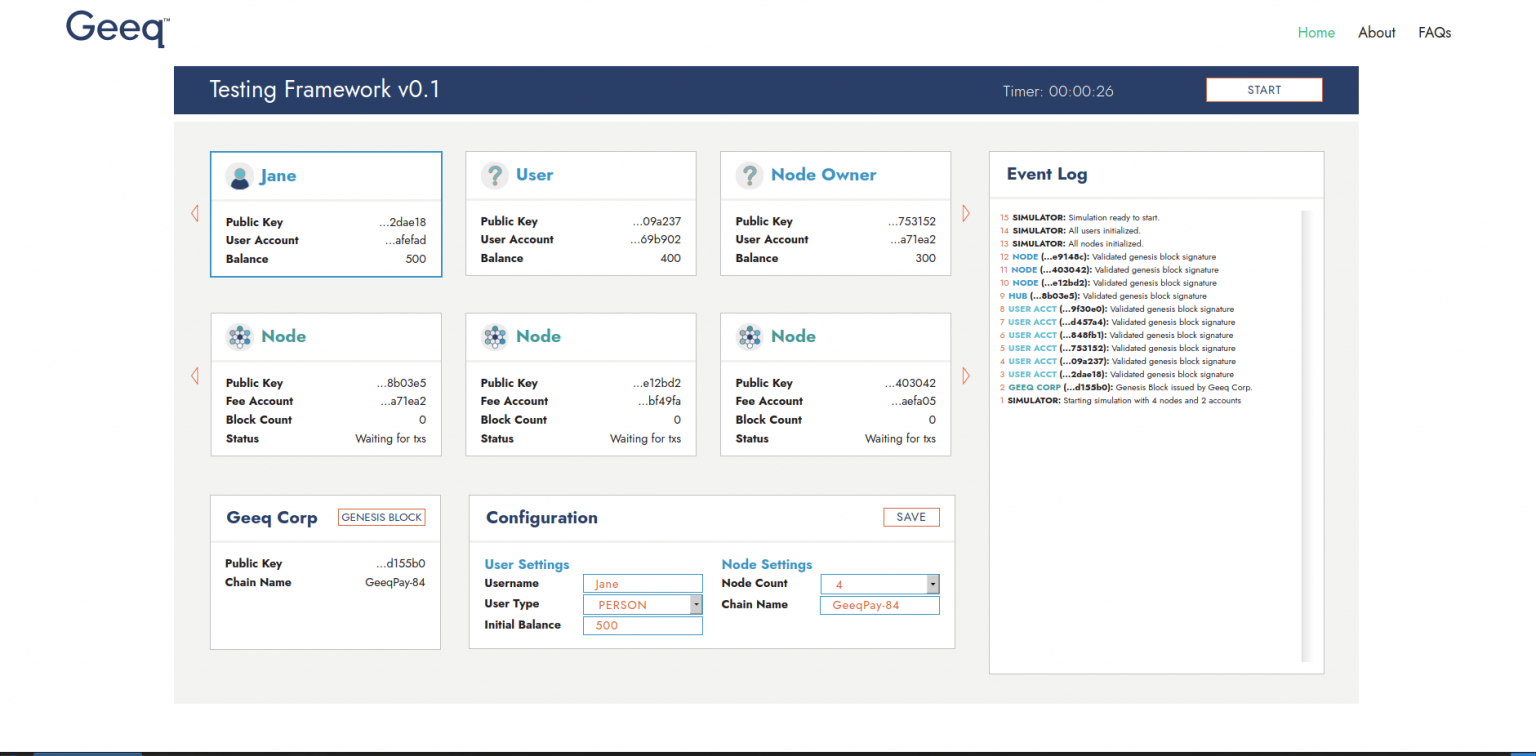1536x756 pixels.
Task: Click the right arrow beside the node cards
Action: pos(965,375)
